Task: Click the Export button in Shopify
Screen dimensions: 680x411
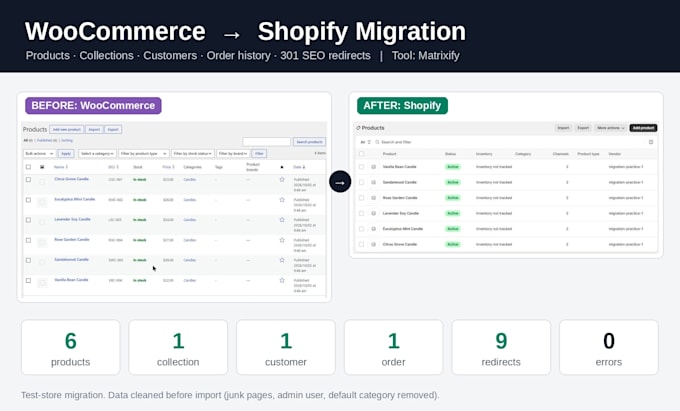Action: click(583, 128)
